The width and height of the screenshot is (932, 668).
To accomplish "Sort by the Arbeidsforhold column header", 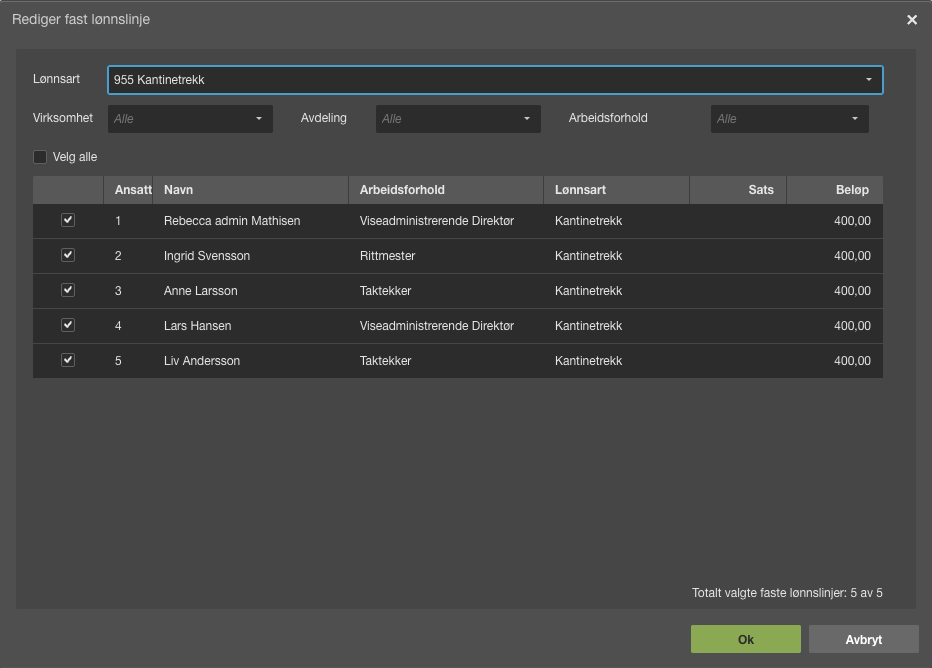I will (446, 190).
